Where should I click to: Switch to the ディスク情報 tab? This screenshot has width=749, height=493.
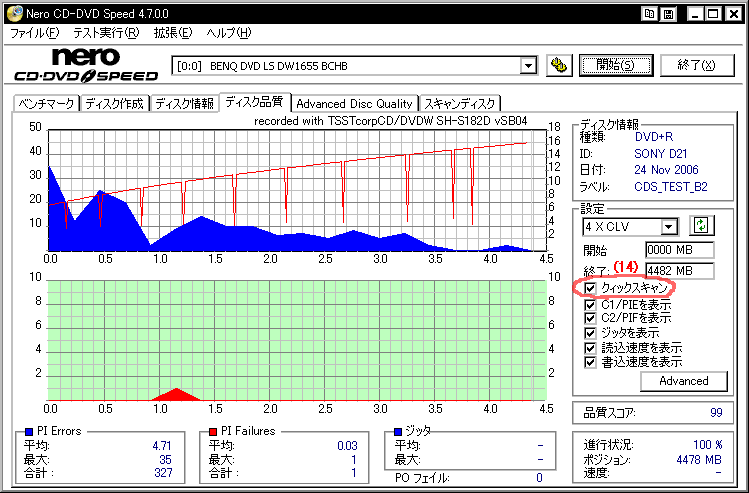point(184,104)
